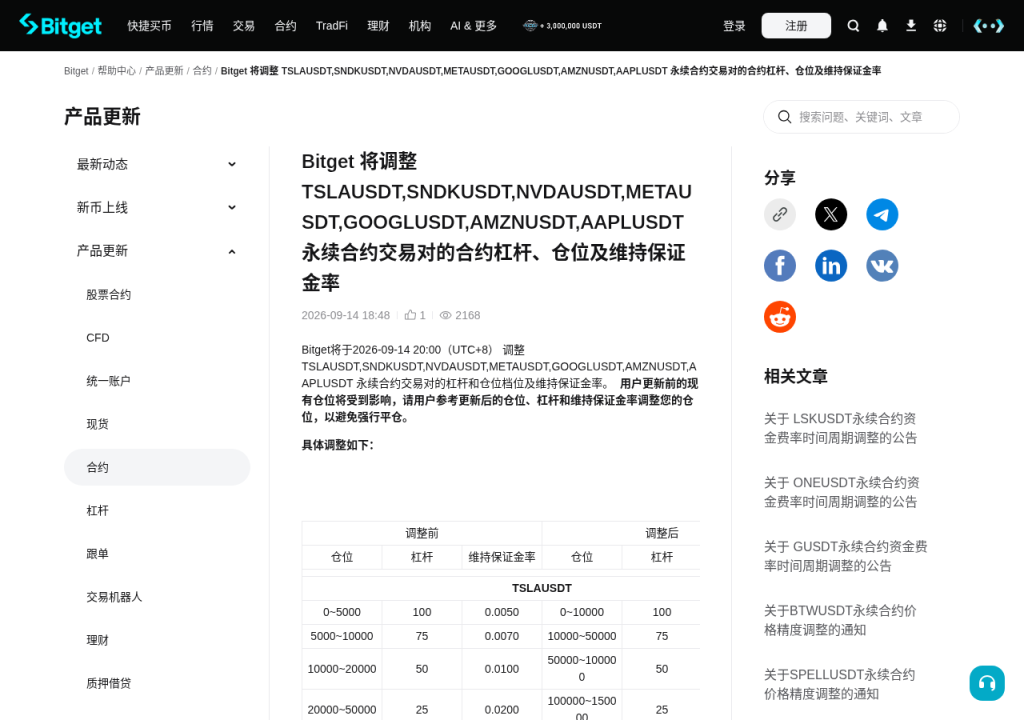The height and width of the screenshot is (720, 1024).
Task: Go to 合约 breadcrumb link
Action: [202, 71]
